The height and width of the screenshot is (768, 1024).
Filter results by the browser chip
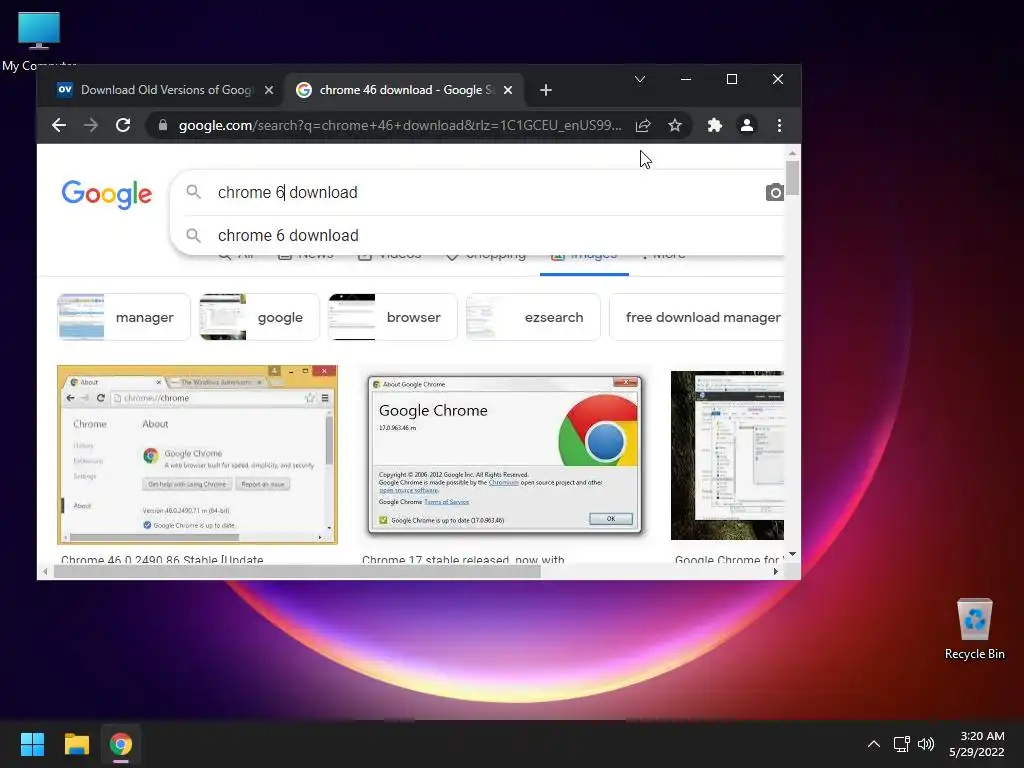pos(392,317)
